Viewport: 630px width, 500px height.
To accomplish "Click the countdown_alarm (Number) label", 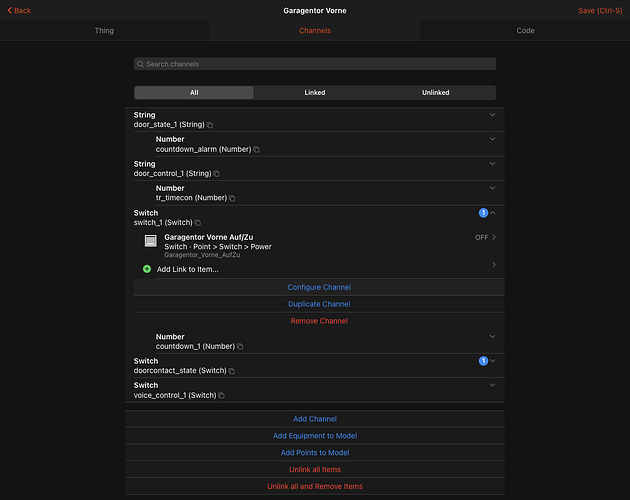I will coord(203,149).
